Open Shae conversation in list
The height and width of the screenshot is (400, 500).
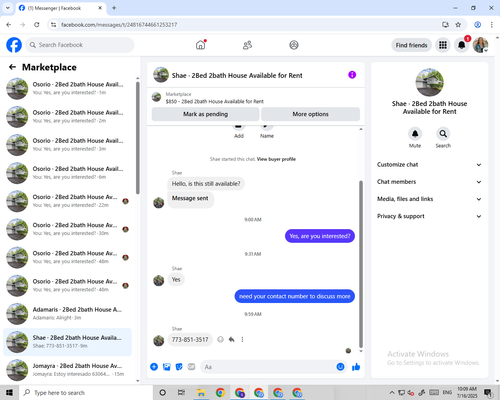tap(67, 342)
